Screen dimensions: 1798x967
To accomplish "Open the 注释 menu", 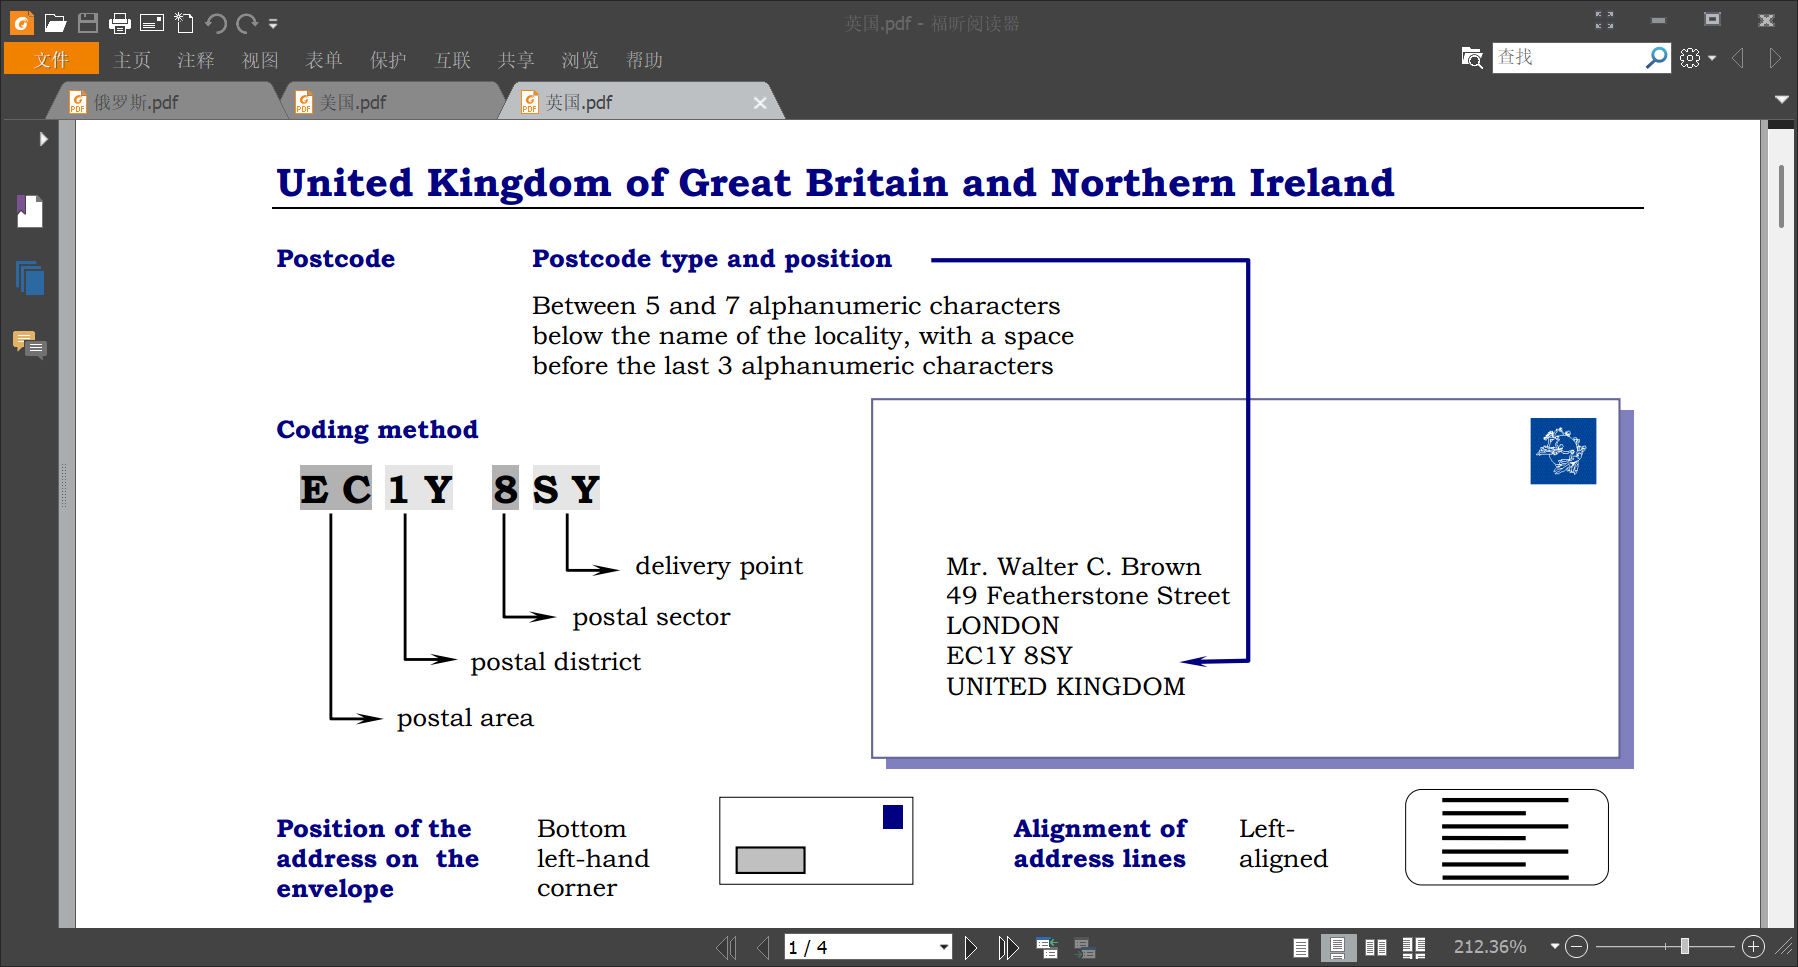I will [x=196, y=60].
